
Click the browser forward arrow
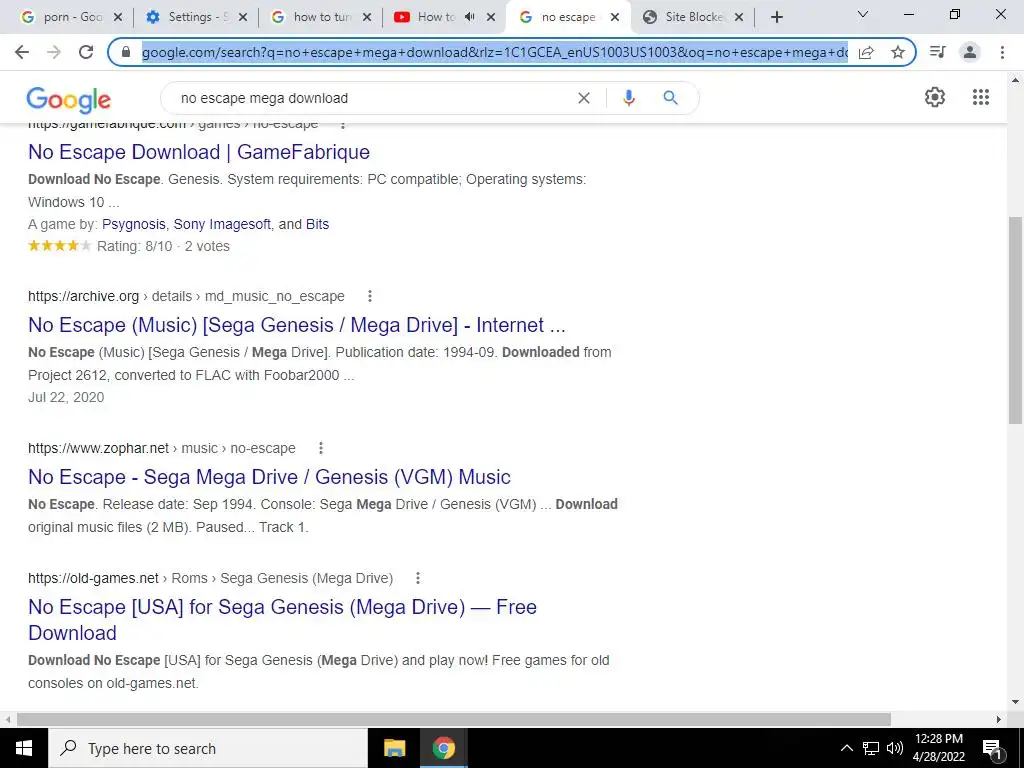click(x=54, y=52)
